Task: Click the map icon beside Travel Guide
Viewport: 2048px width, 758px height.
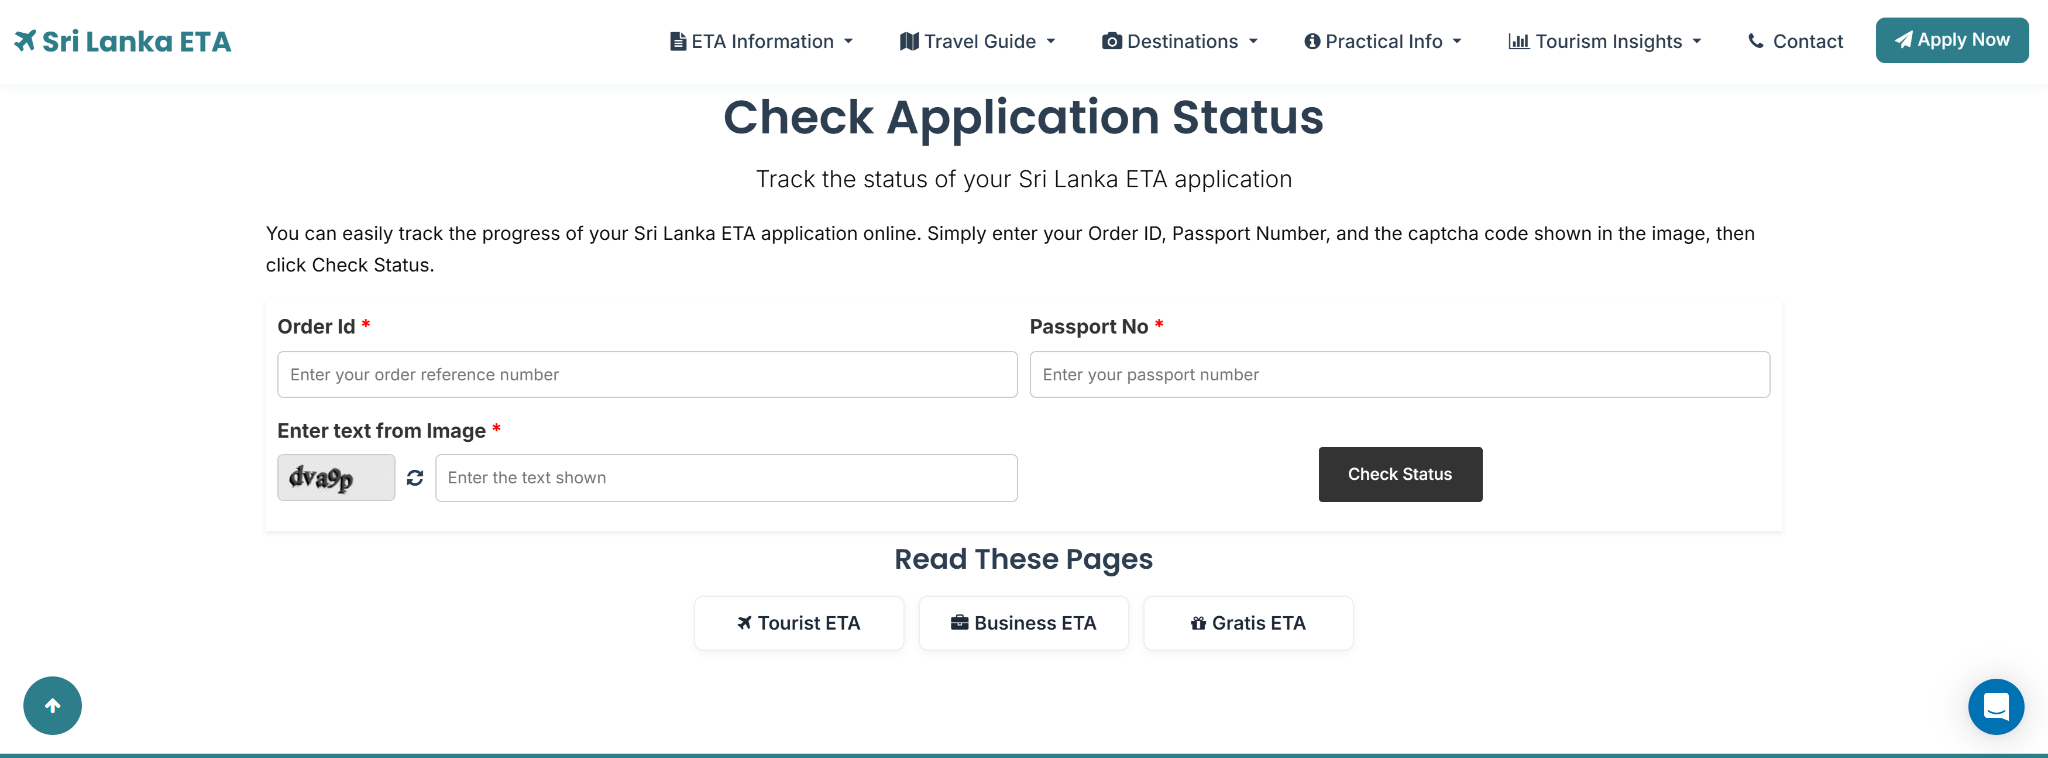Action: (909, 41)
